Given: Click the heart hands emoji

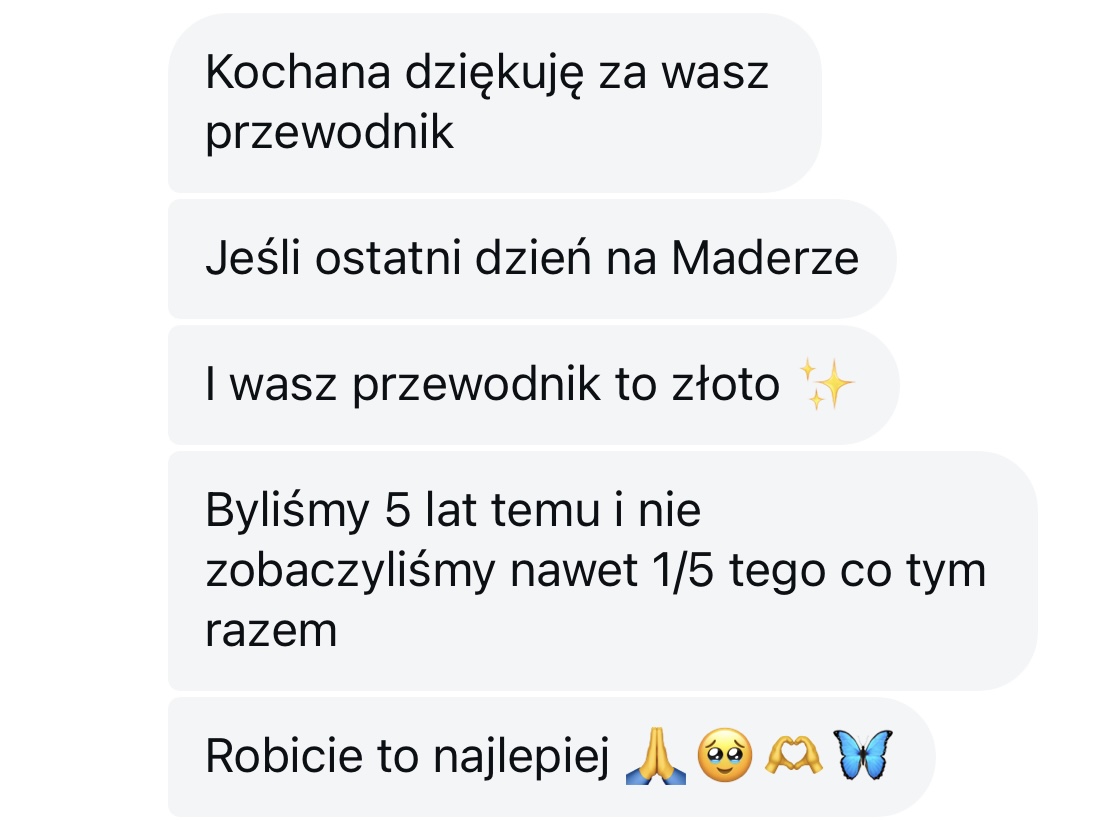Looking at the screenshot, I should (793, 756).
